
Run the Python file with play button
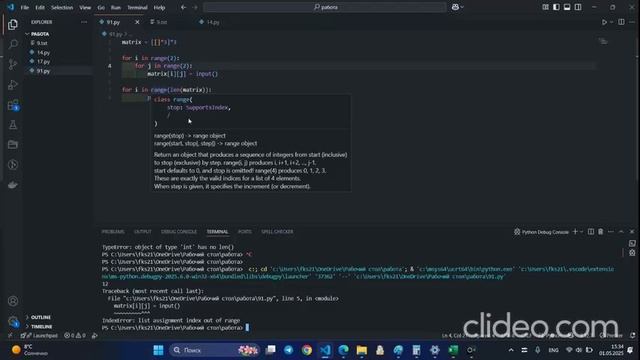pos(604,22)
